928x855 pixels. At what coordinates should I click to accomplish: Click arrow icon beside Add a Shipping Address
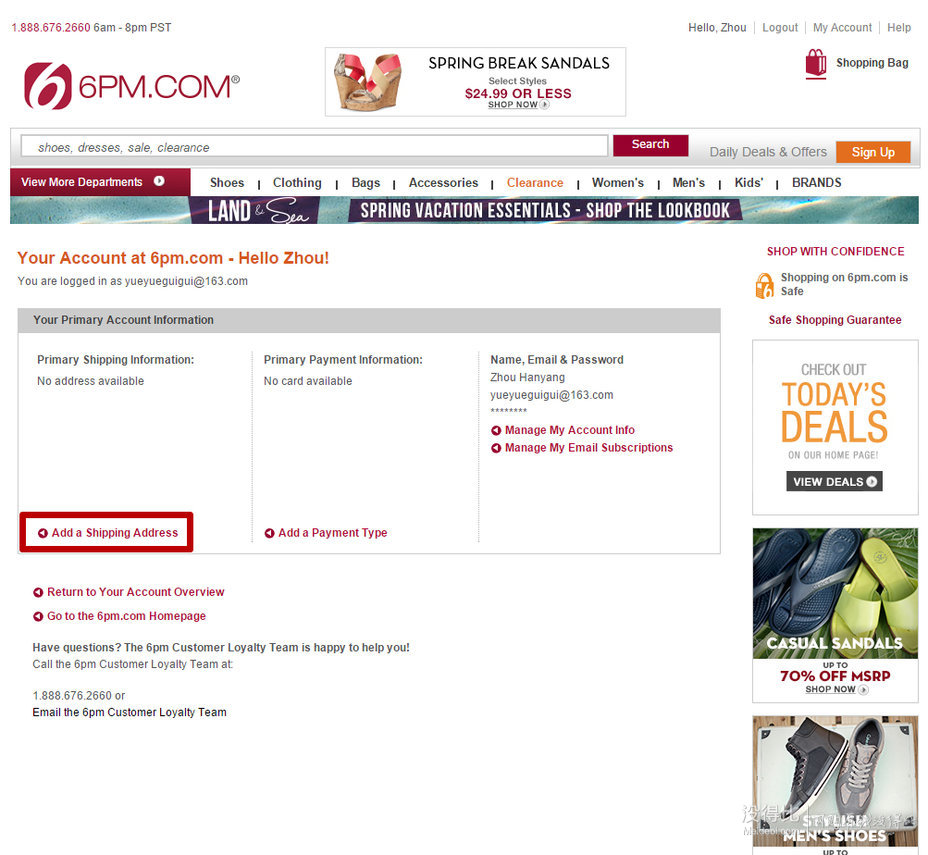click(x=43, y=533)
